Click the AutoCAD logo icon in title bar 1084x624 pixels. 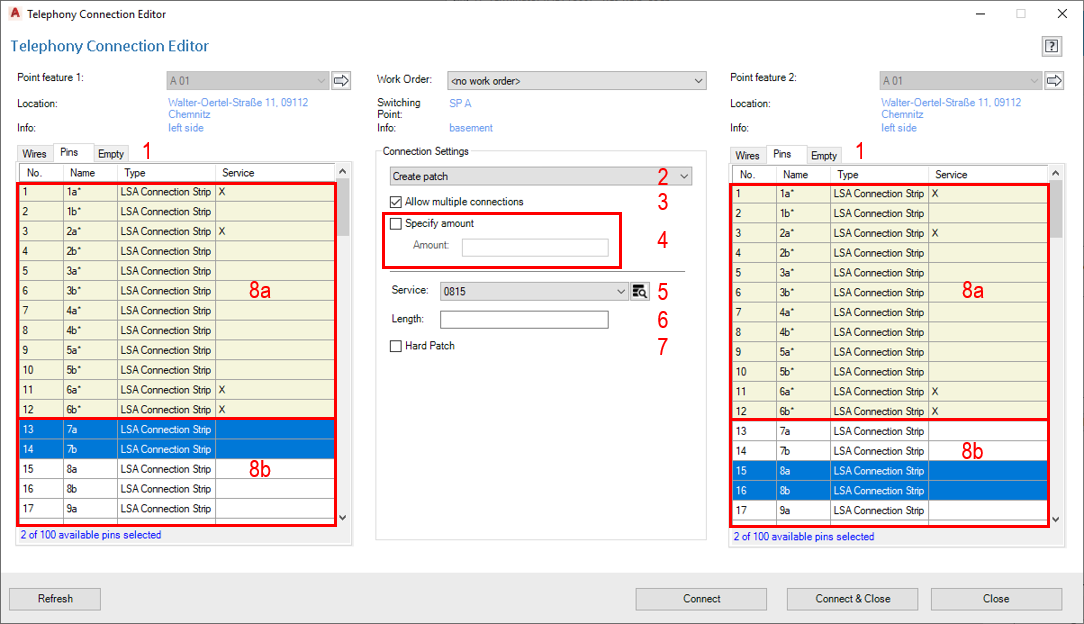tap(15, 13)
